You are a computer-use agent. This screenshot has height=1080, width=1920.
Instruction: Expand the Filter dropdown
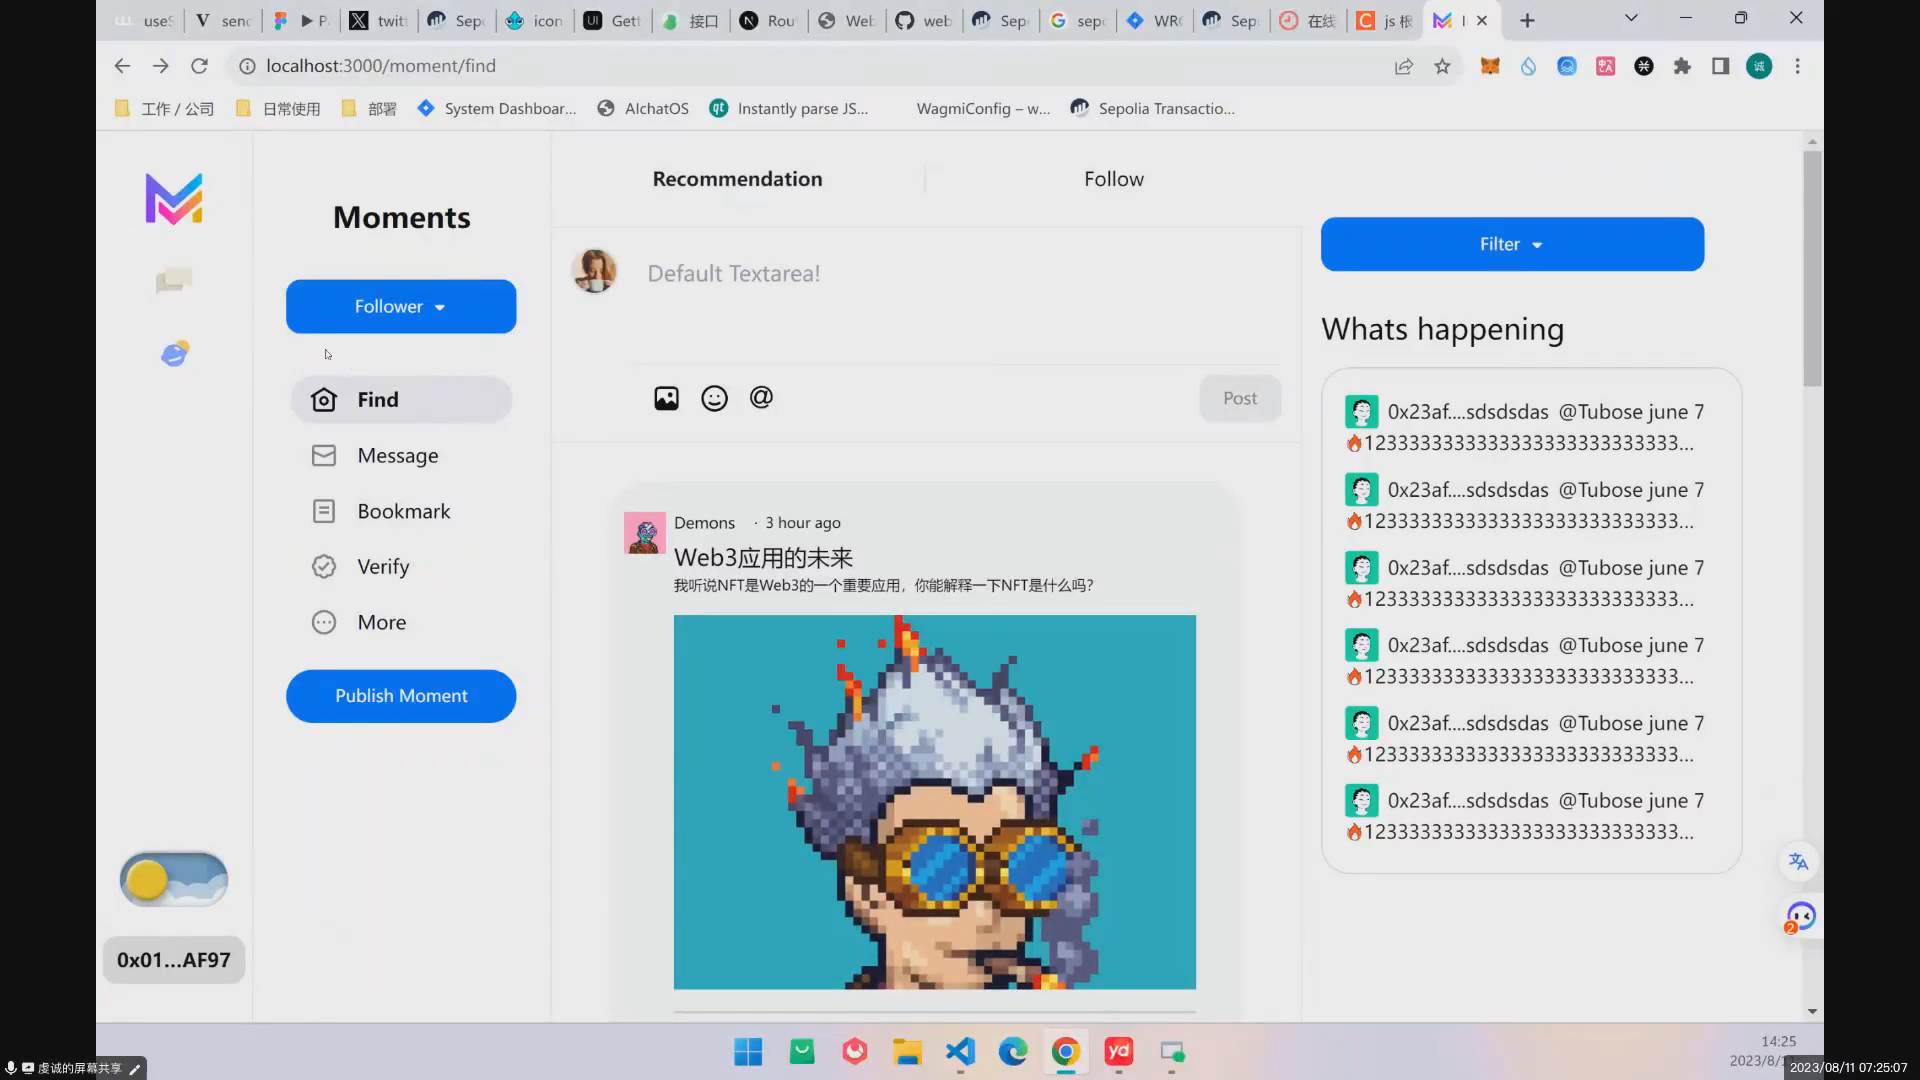click(x=1512, y=244)
